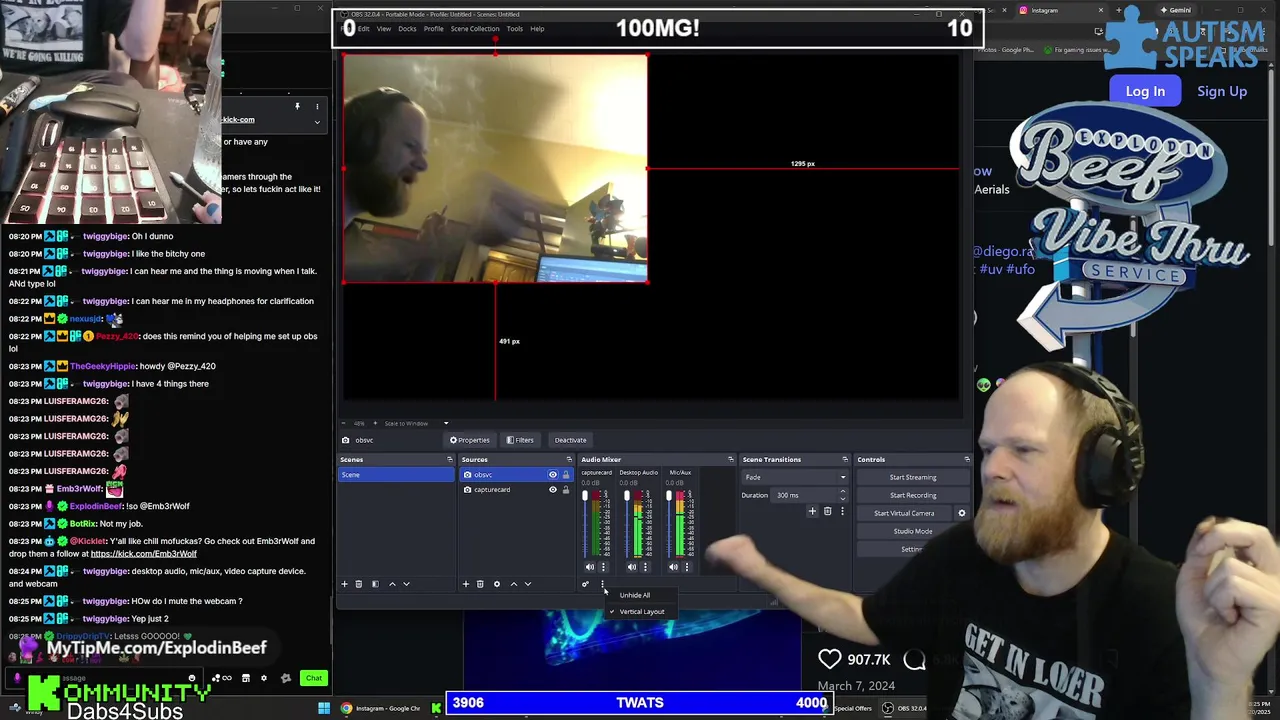The image size is (1280, 720).
Task: Move source up with Sources up arrow
Action: [514, 584]
